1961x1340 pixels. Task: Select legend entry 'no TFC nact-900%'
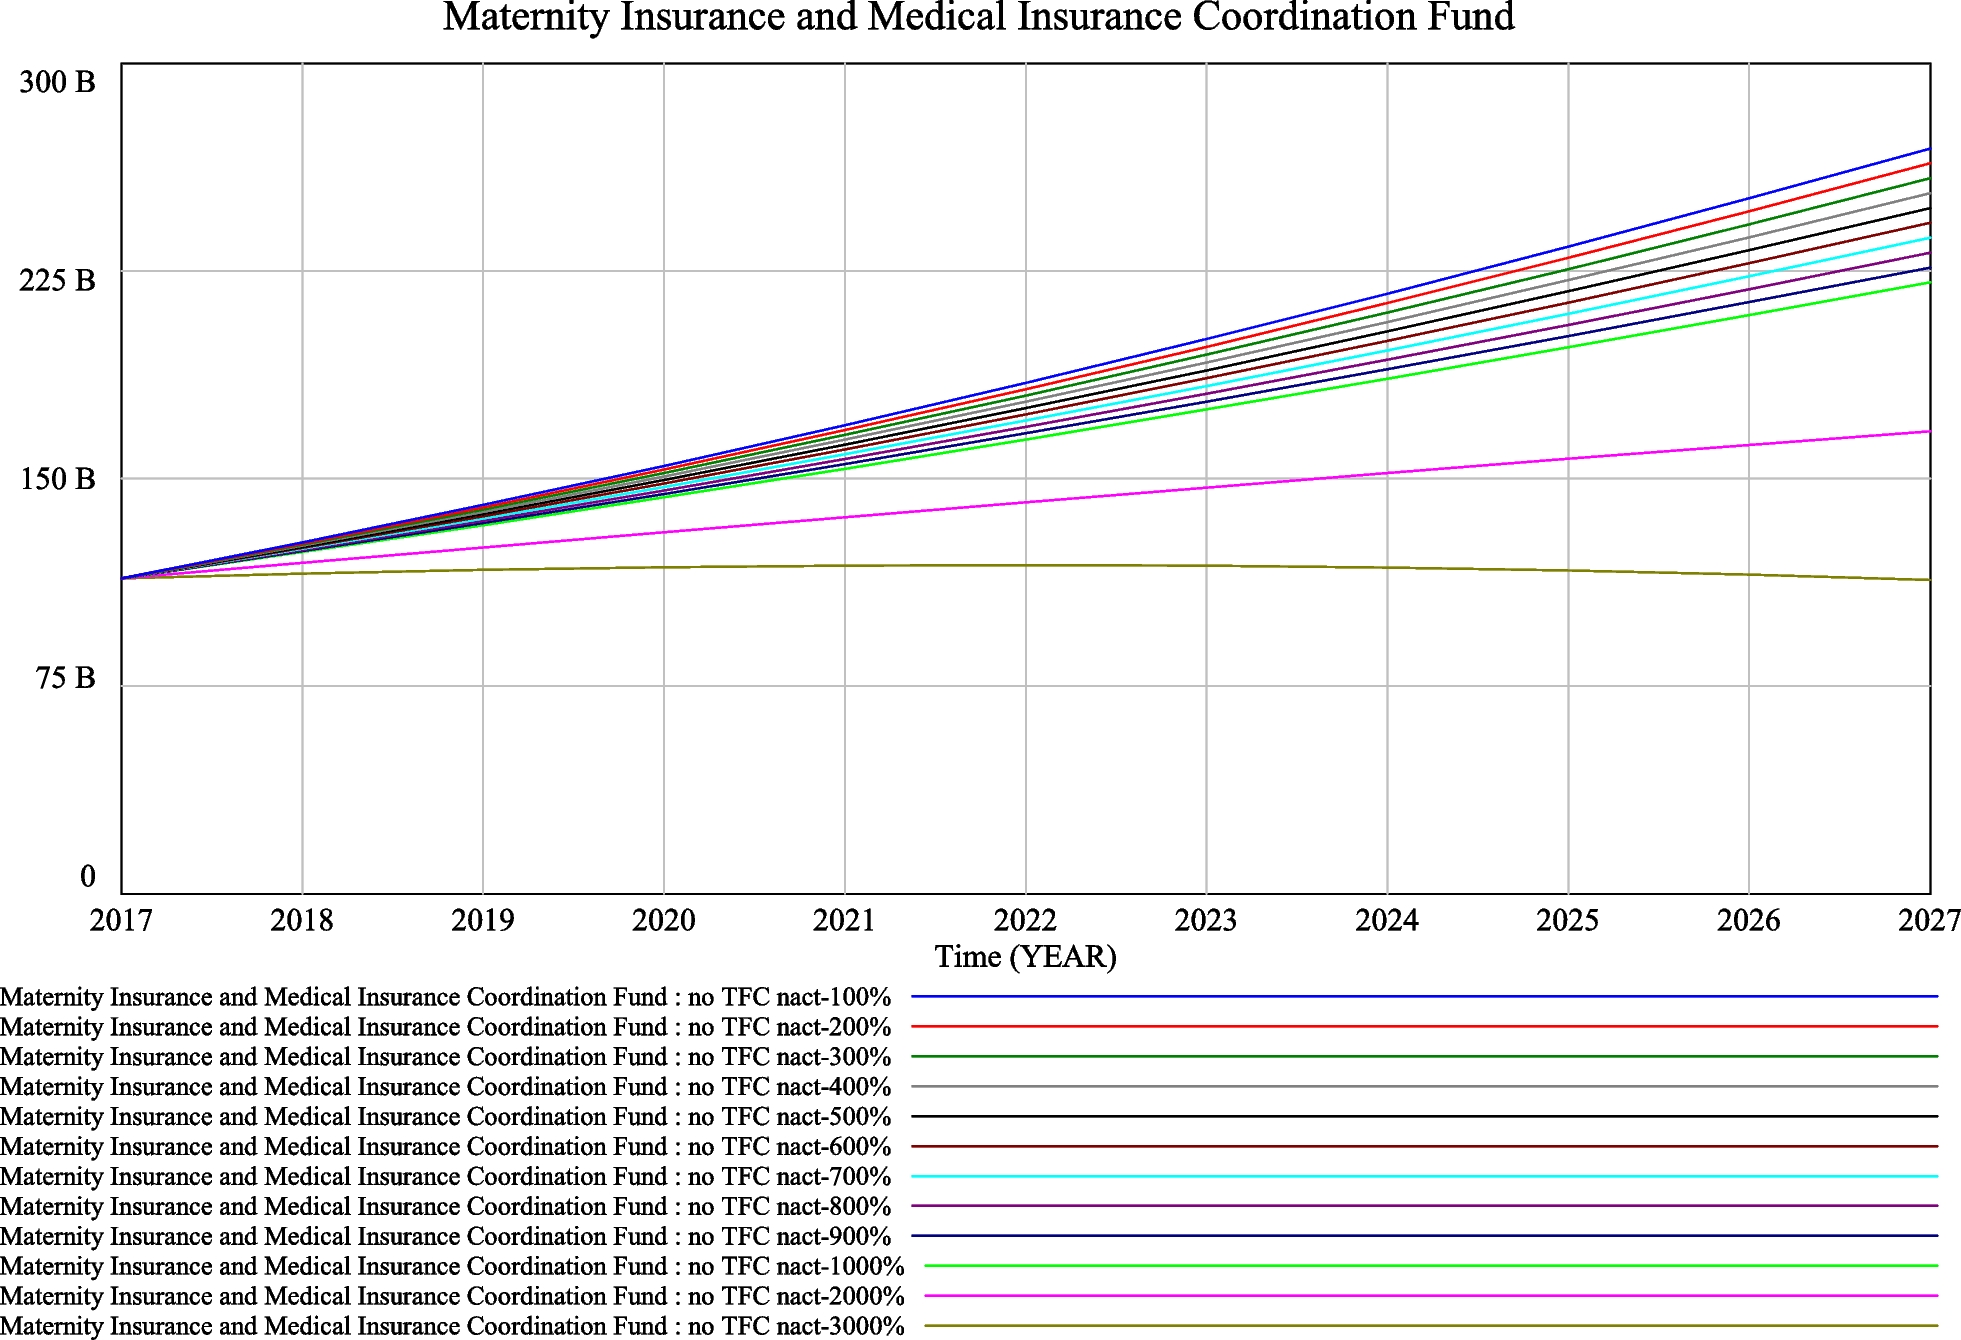pos(445,1237)
